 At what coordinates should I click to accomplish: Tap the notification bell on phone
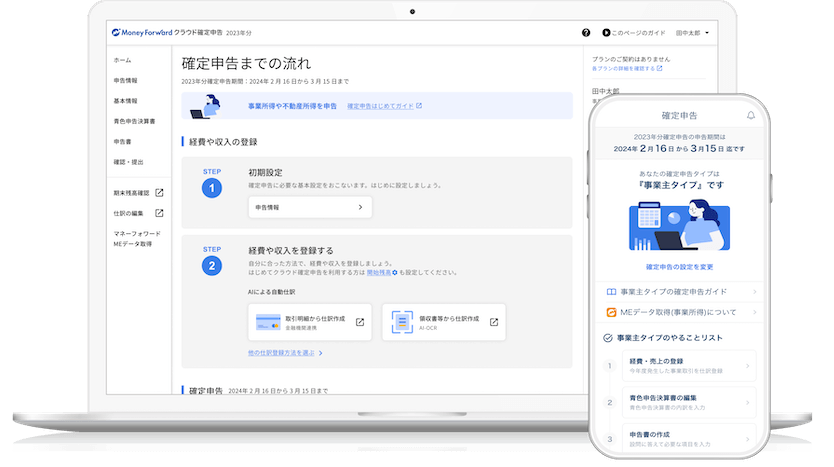pyautogui.click(x=750, y=115)
